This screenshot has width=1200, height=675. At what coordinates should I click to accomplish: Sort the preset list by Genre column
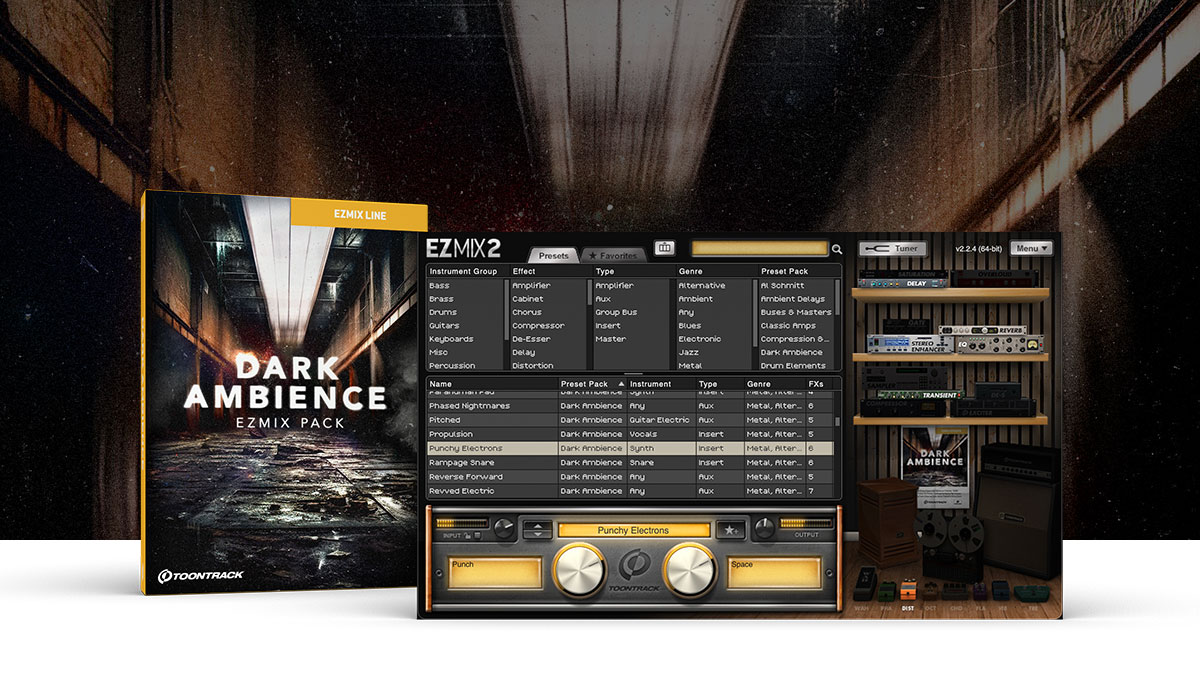pos(774,384)
